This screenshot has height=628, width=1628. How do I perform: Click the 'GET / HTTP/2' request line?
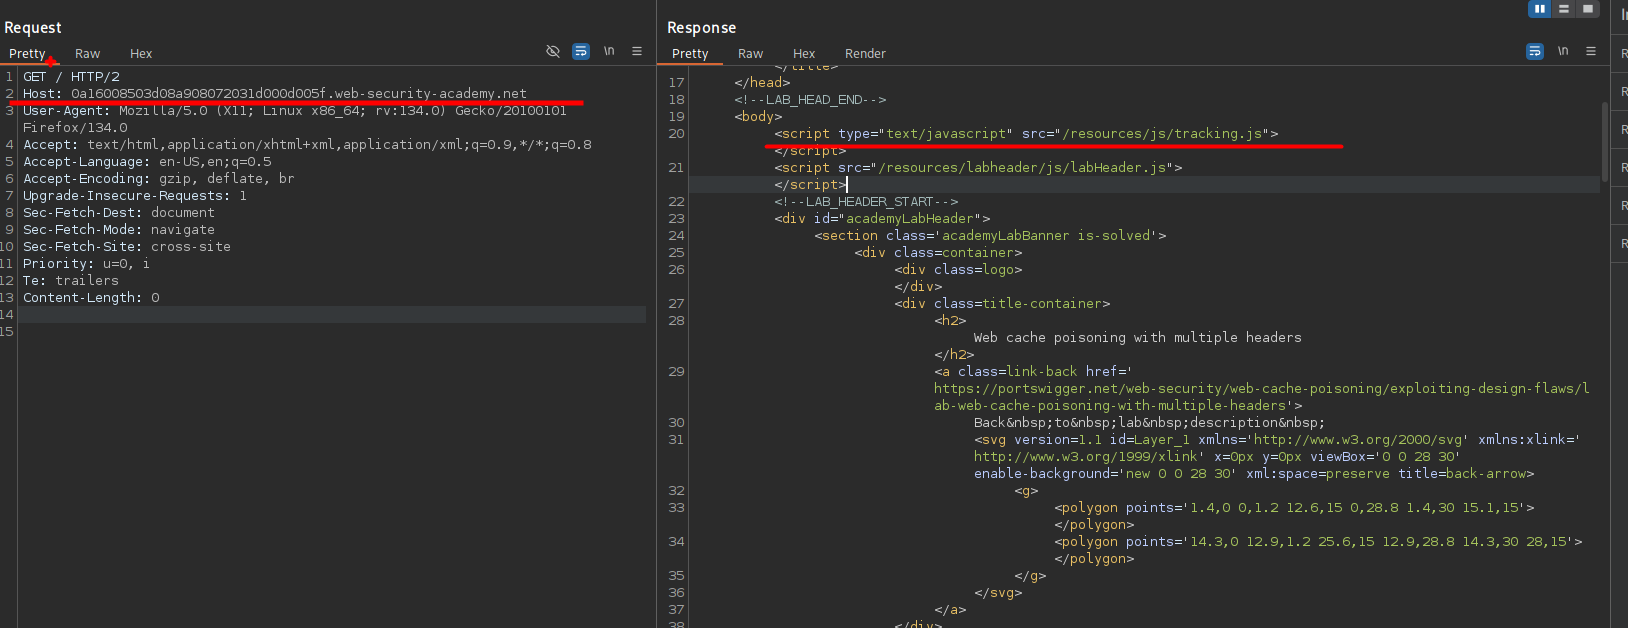pyautogui.click(x=71, y=77)
